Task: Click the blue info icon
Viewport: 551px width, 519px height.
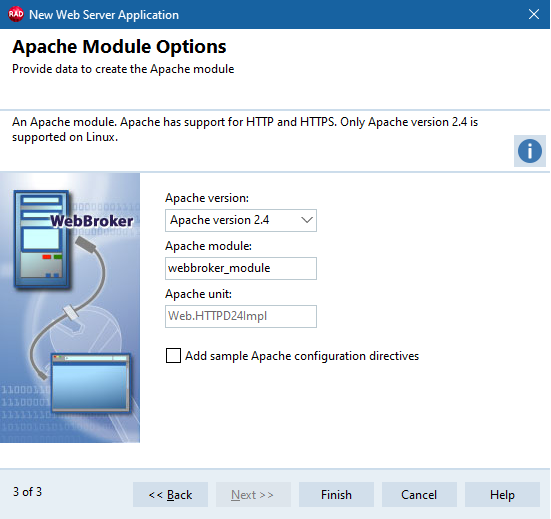Action: (x=530, y=151)
